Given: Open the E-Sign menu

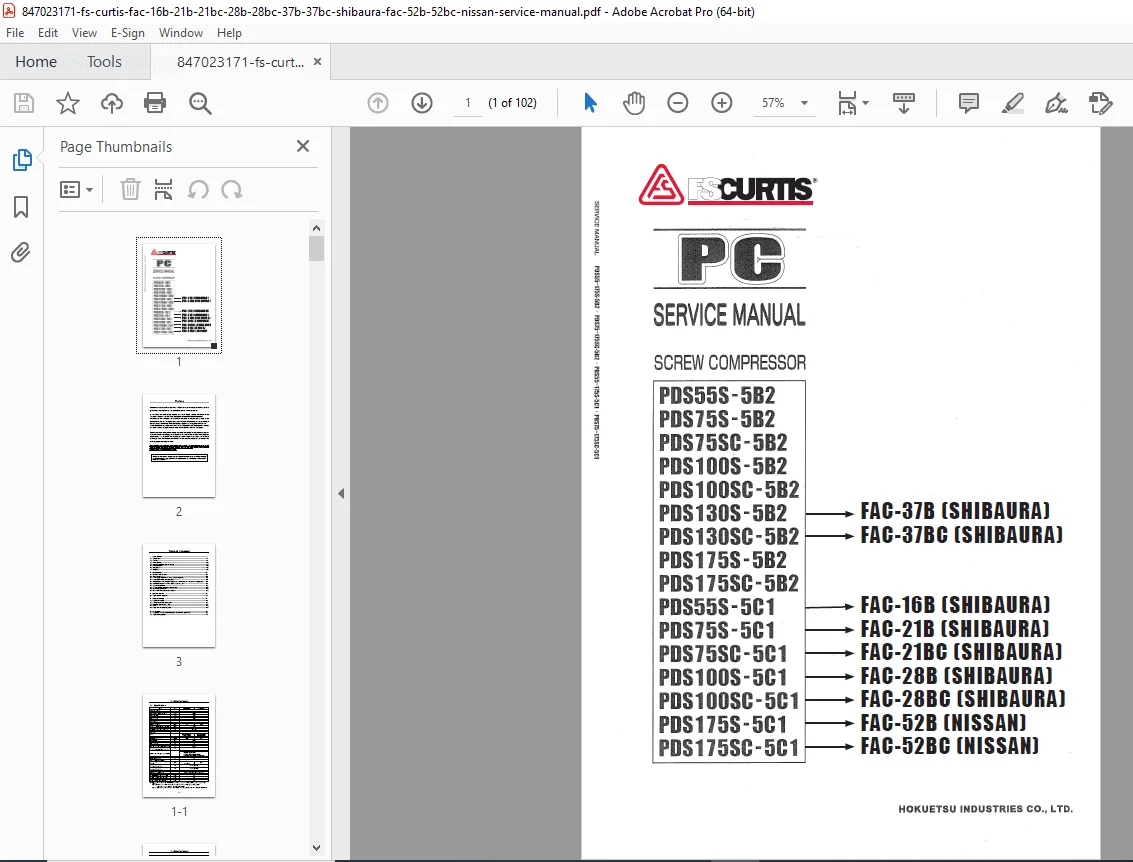Looking at the screenshot, I should click(127, 33).
